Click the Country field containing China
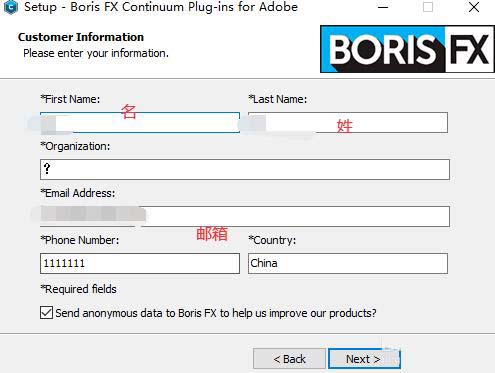 click(348, 263)
